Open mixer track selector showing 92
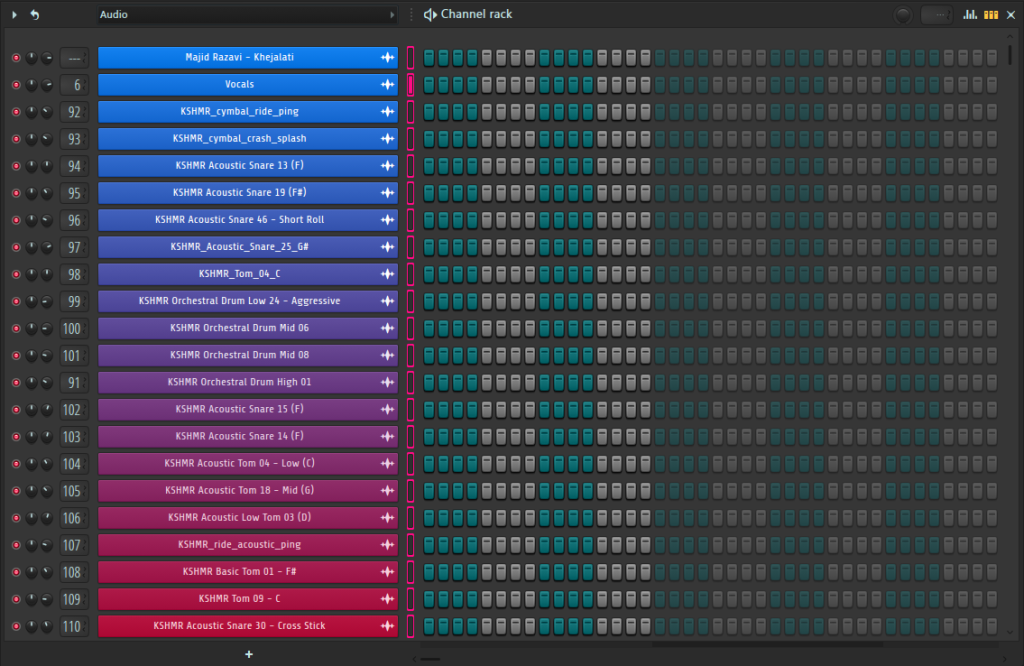Image resolution: width=1024 pixels, height=666 pixels. pos(74,112)
